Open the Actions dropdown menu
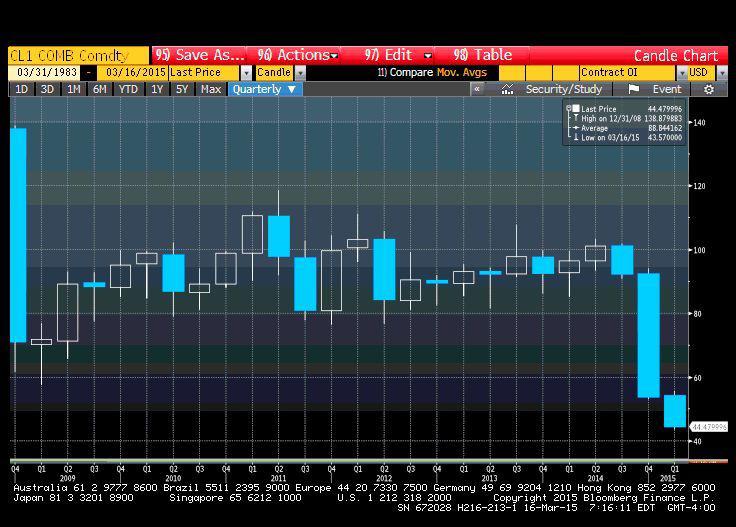The width and height of the screenshot is (736, 527). [297, 55]
